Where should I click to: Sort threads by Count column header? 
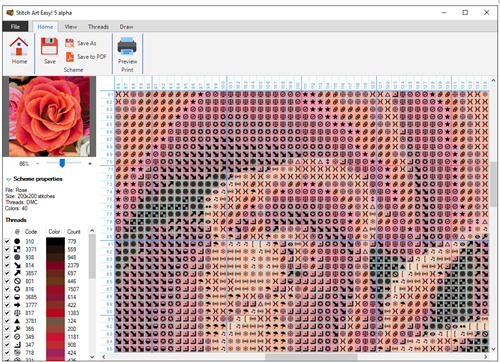(74, 231)
